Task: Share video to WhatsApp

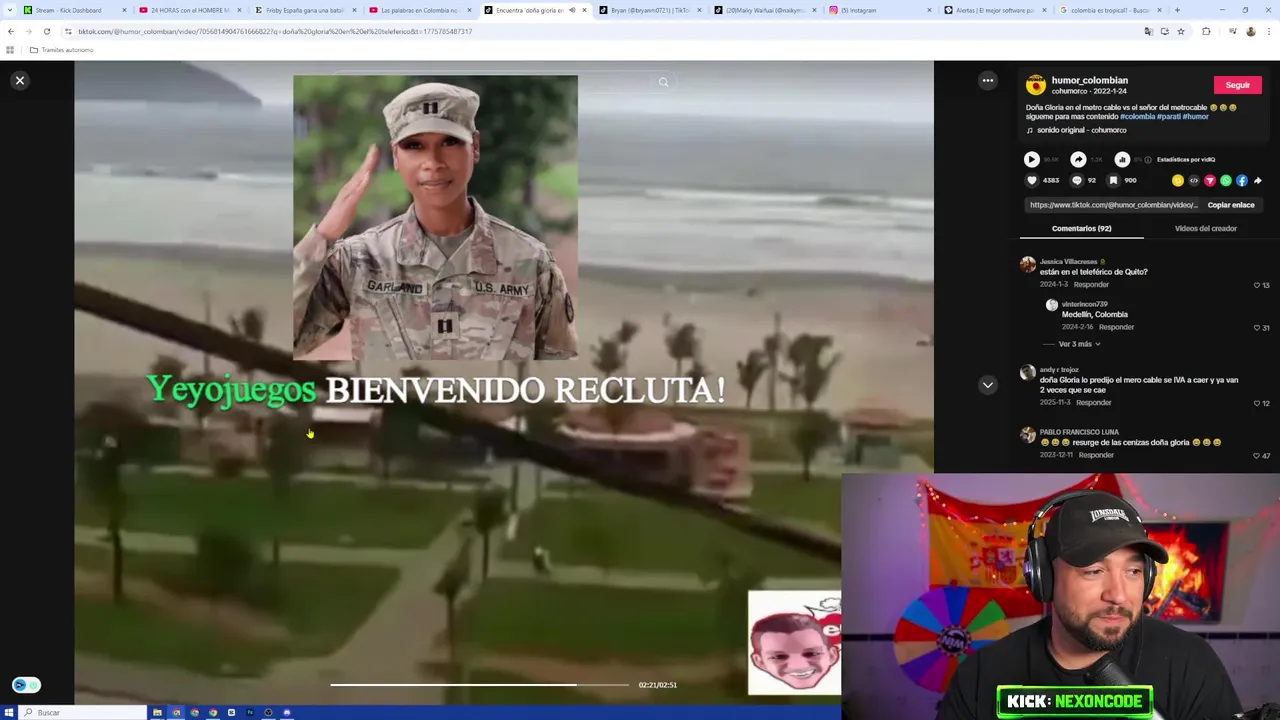Action: 1225,181
